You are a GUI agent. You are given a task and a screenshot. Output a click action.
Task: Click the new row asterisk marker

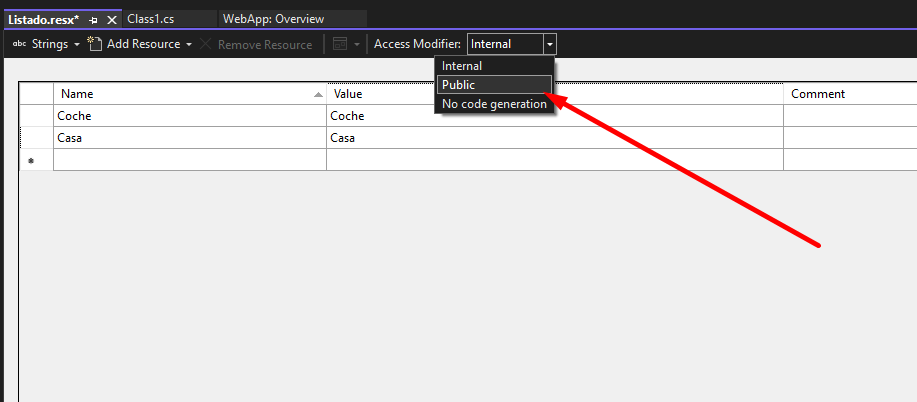click(x=30, y=161)
